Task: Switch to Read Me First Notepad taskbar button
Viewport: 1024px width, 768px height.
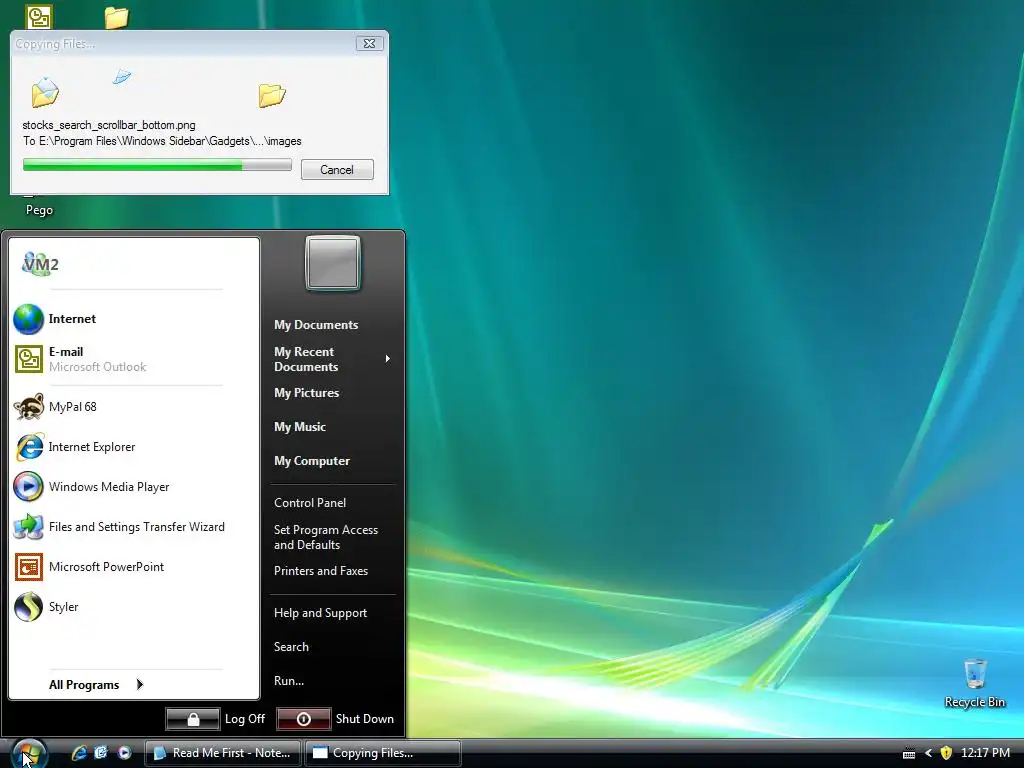Action: (x=223, y=753)
